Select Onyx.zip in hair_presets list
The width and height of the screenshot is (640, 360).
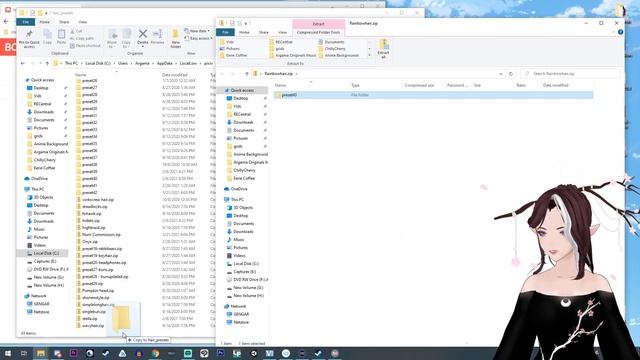[x=89, y=242]
